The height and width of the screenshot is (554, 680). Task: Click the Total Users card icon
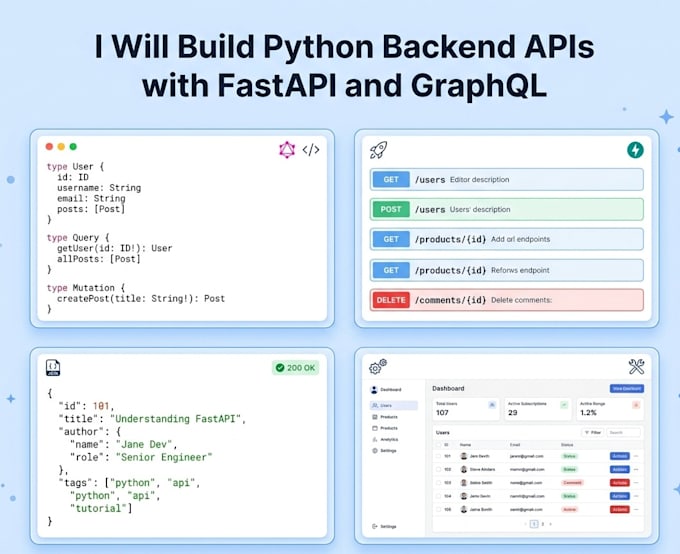(492, 405)
